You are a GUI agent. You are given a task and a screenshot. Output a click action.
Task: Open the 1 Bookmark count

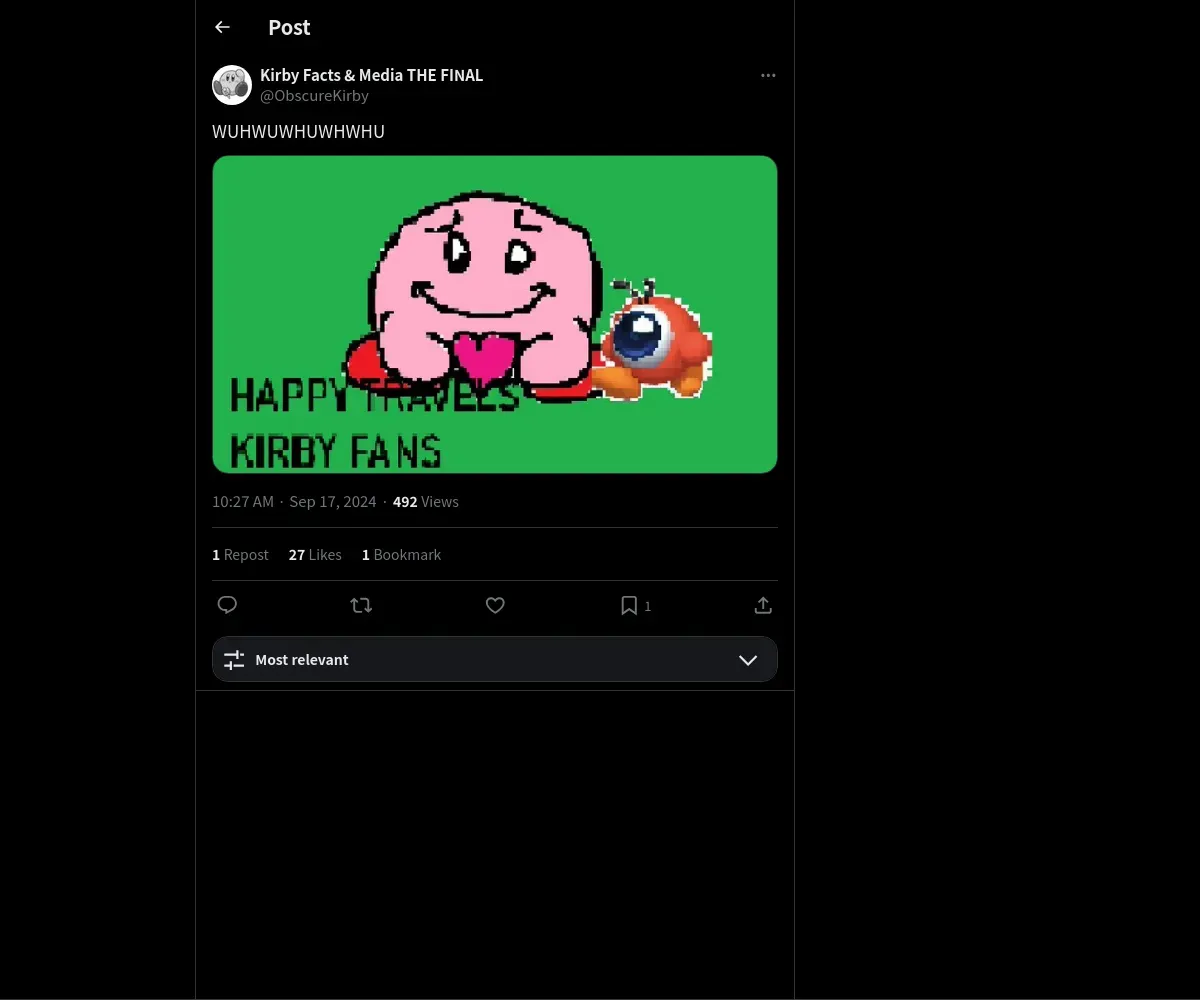pyautogui.click(x=401, y=555)
